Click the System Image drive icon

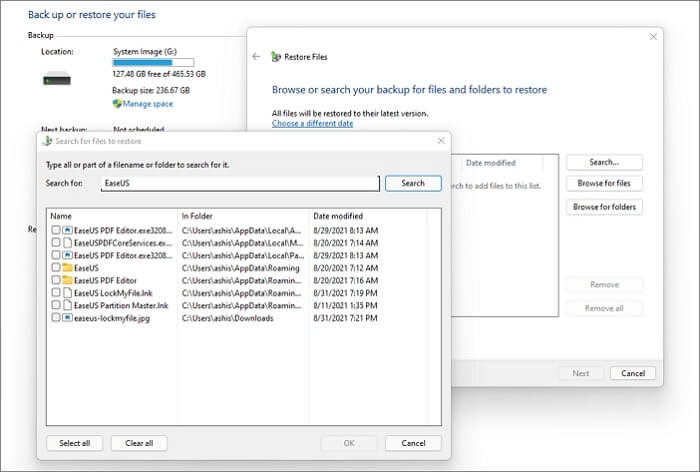[x=56, y=78]
